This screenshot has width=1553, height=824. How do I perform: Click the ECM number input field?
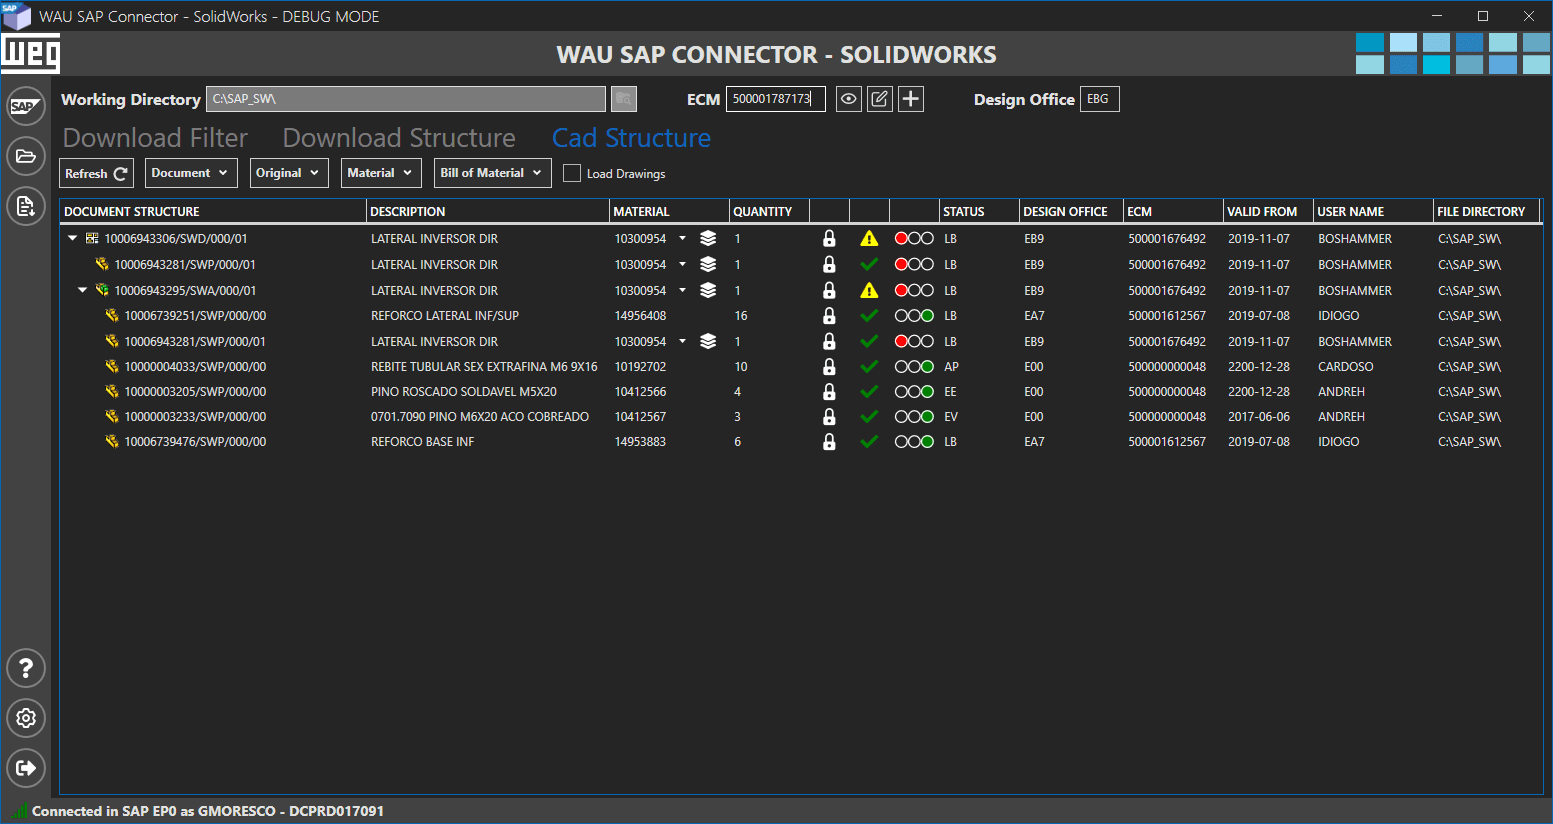[x=775, y=99]
